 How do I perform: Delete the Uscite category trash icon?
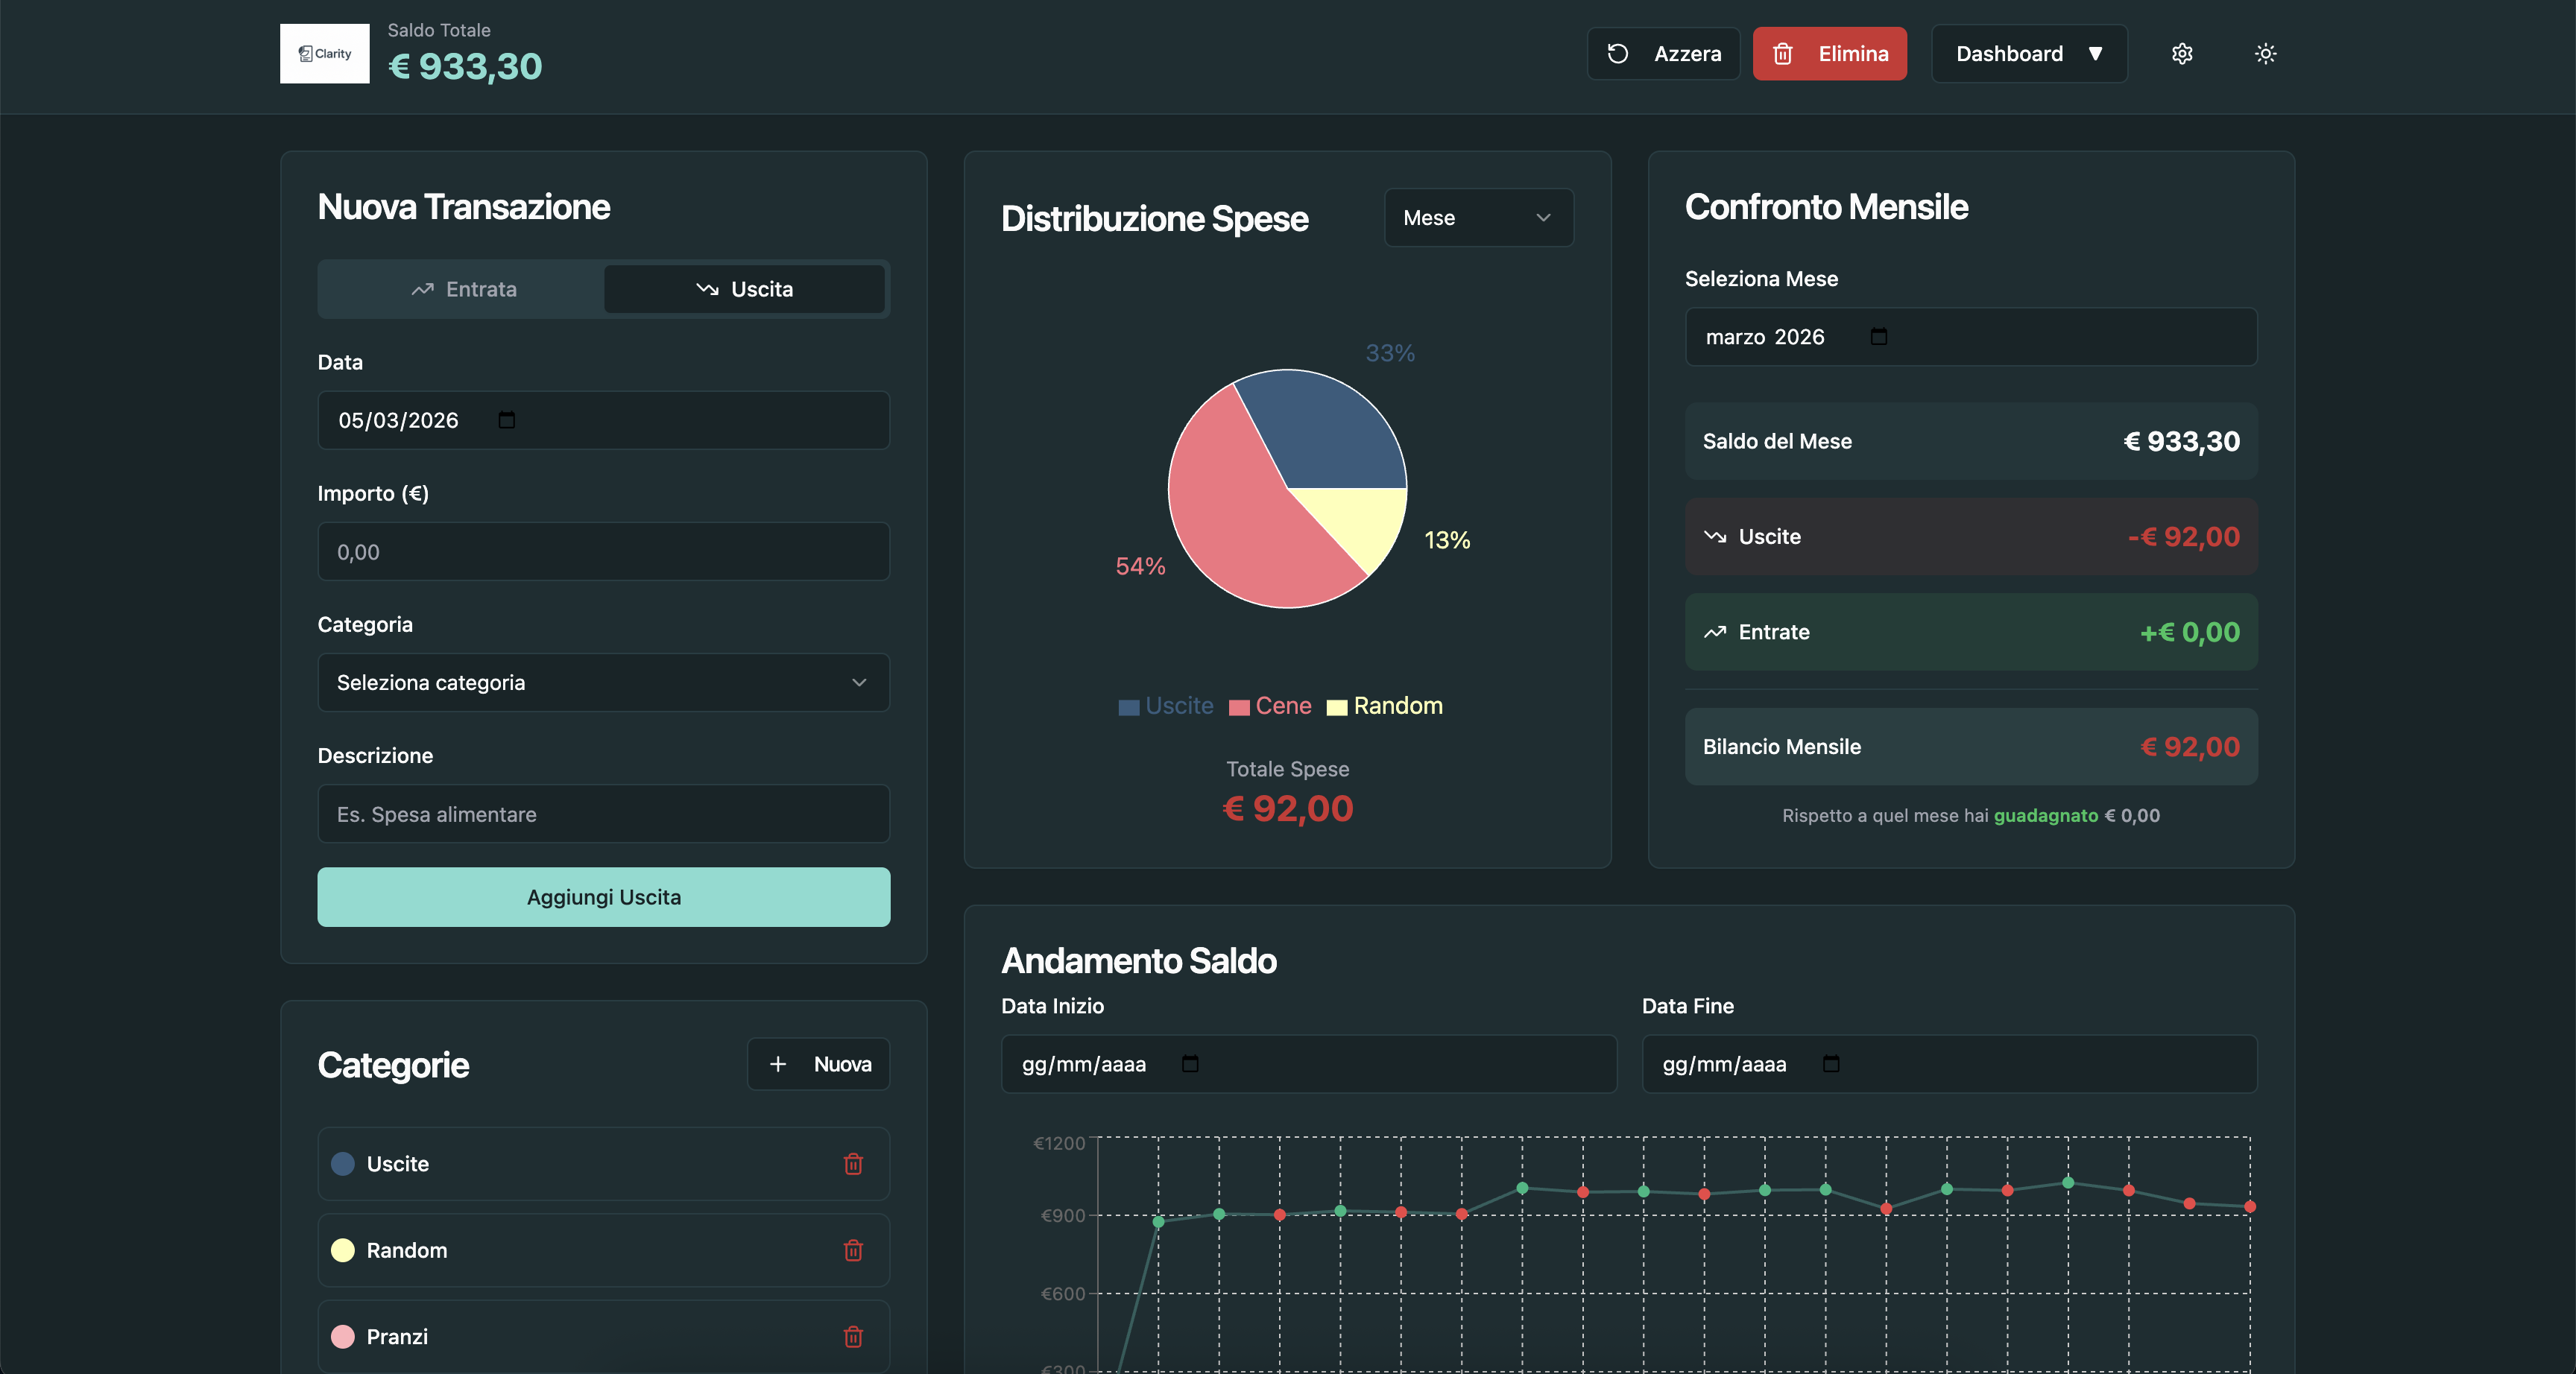[x=853, y=1164]
